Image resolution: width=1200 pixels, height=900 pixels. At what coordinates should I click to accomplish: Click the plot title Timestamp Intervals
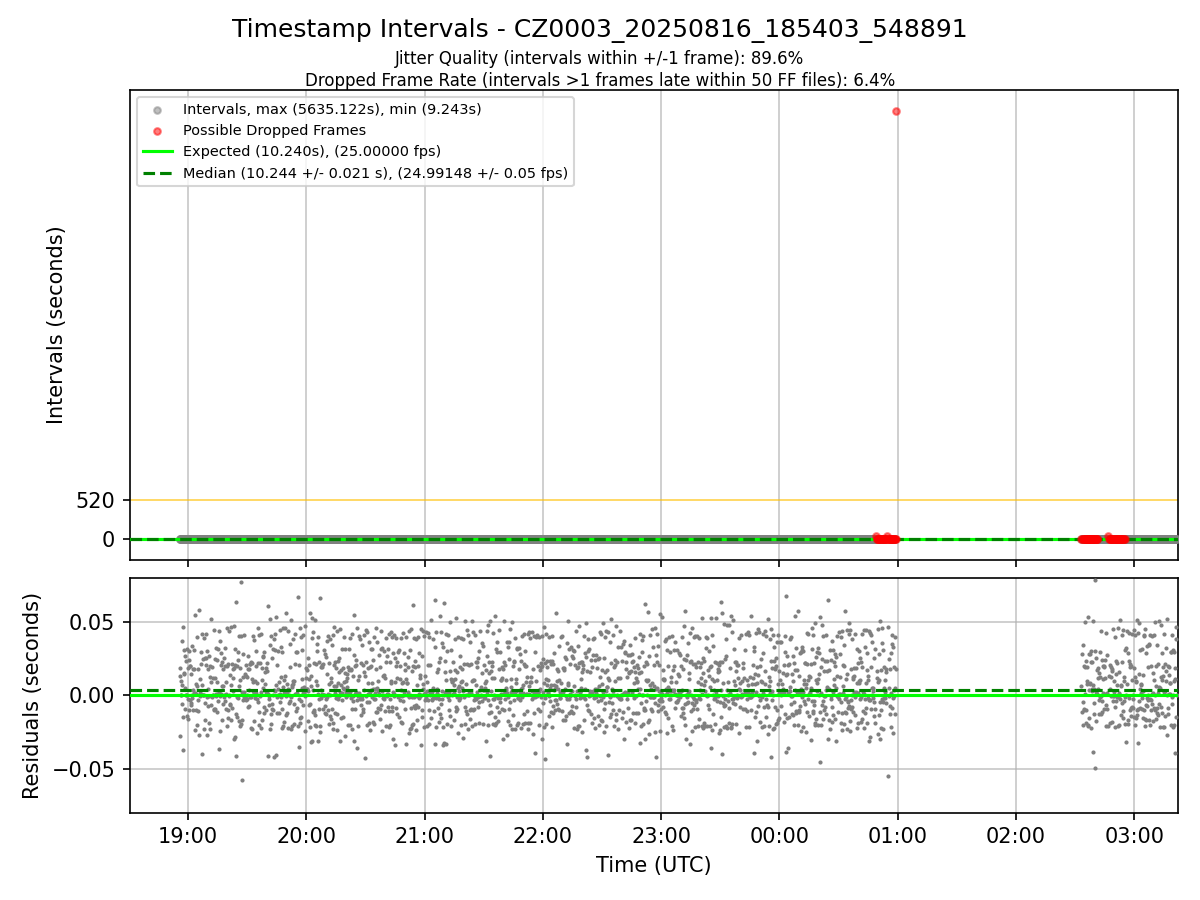coord(600,29)
